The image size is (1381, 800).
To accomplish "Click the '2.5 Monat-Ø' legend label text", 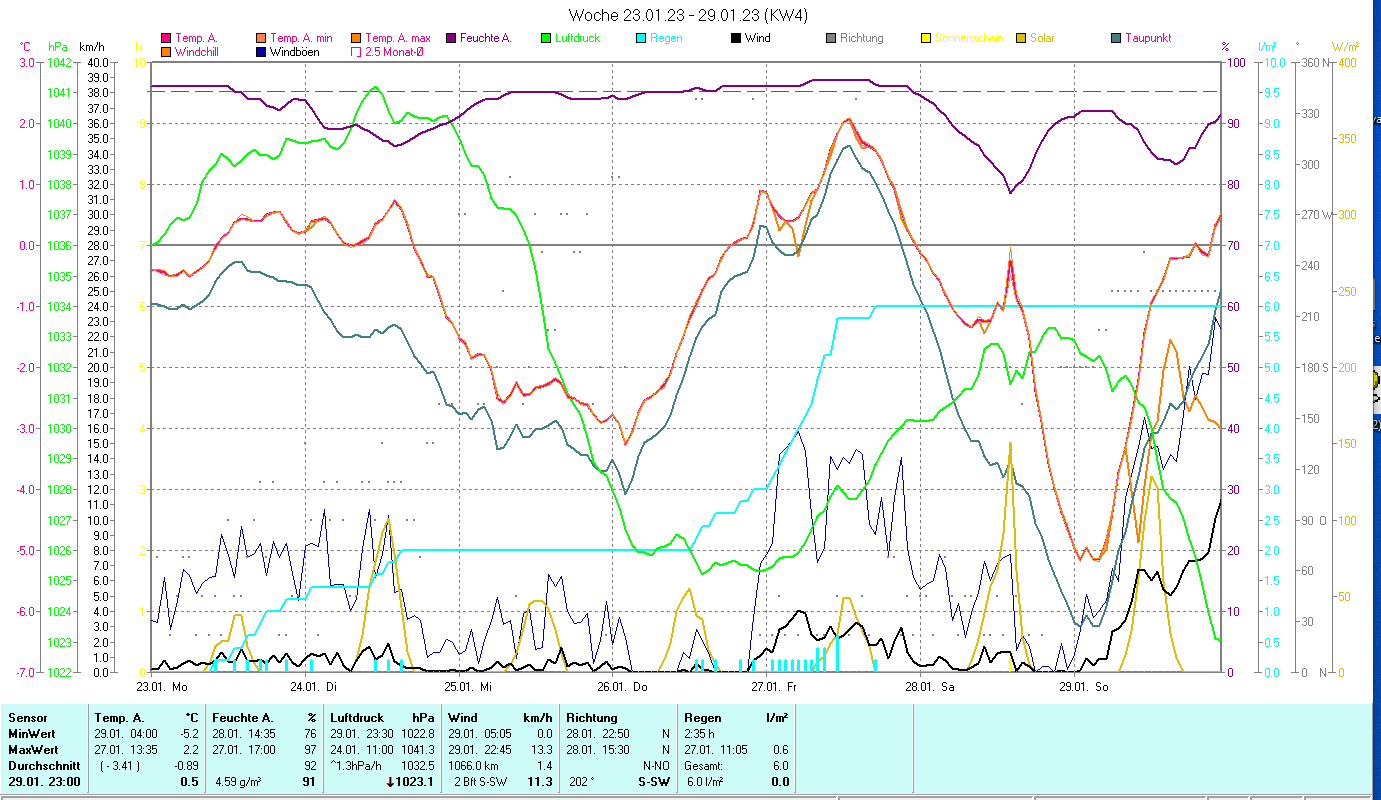I will (394, 51).
